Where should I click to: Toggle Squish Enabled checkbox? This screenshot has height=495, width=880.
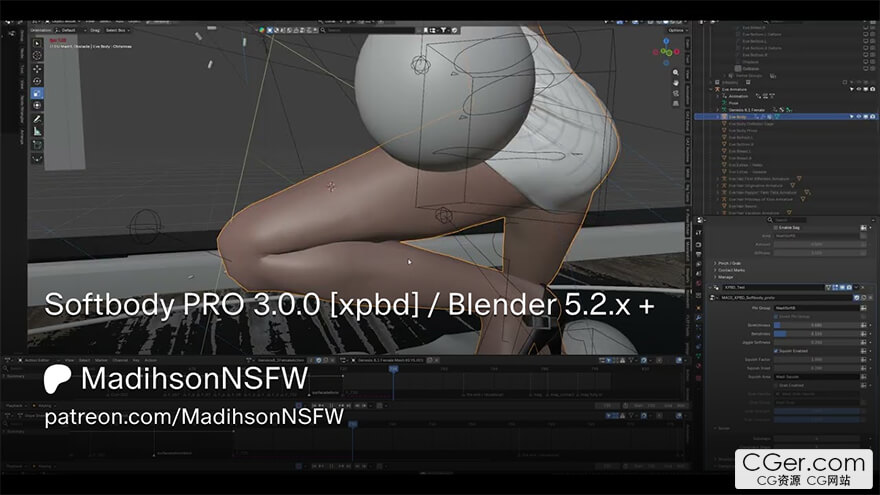pyautogui.click(x=776, y=351)
